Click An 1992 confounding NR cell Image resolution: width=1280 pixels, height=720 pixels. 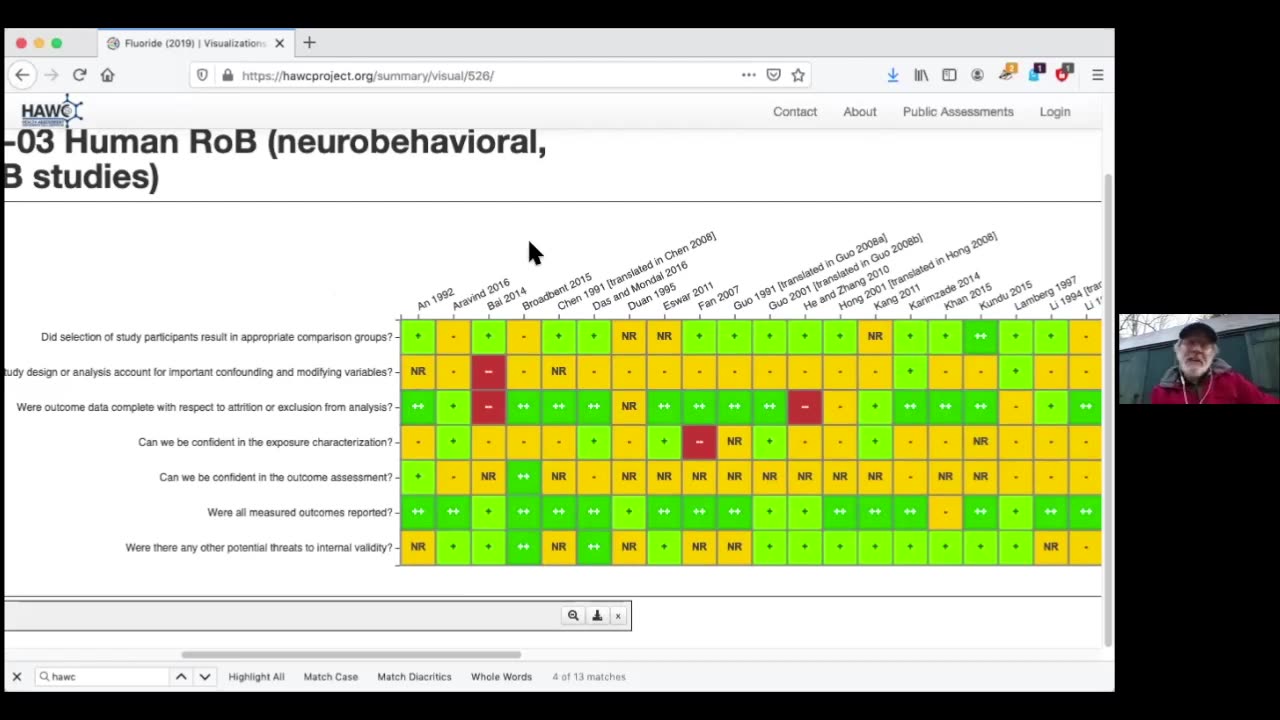click(418, 371)
